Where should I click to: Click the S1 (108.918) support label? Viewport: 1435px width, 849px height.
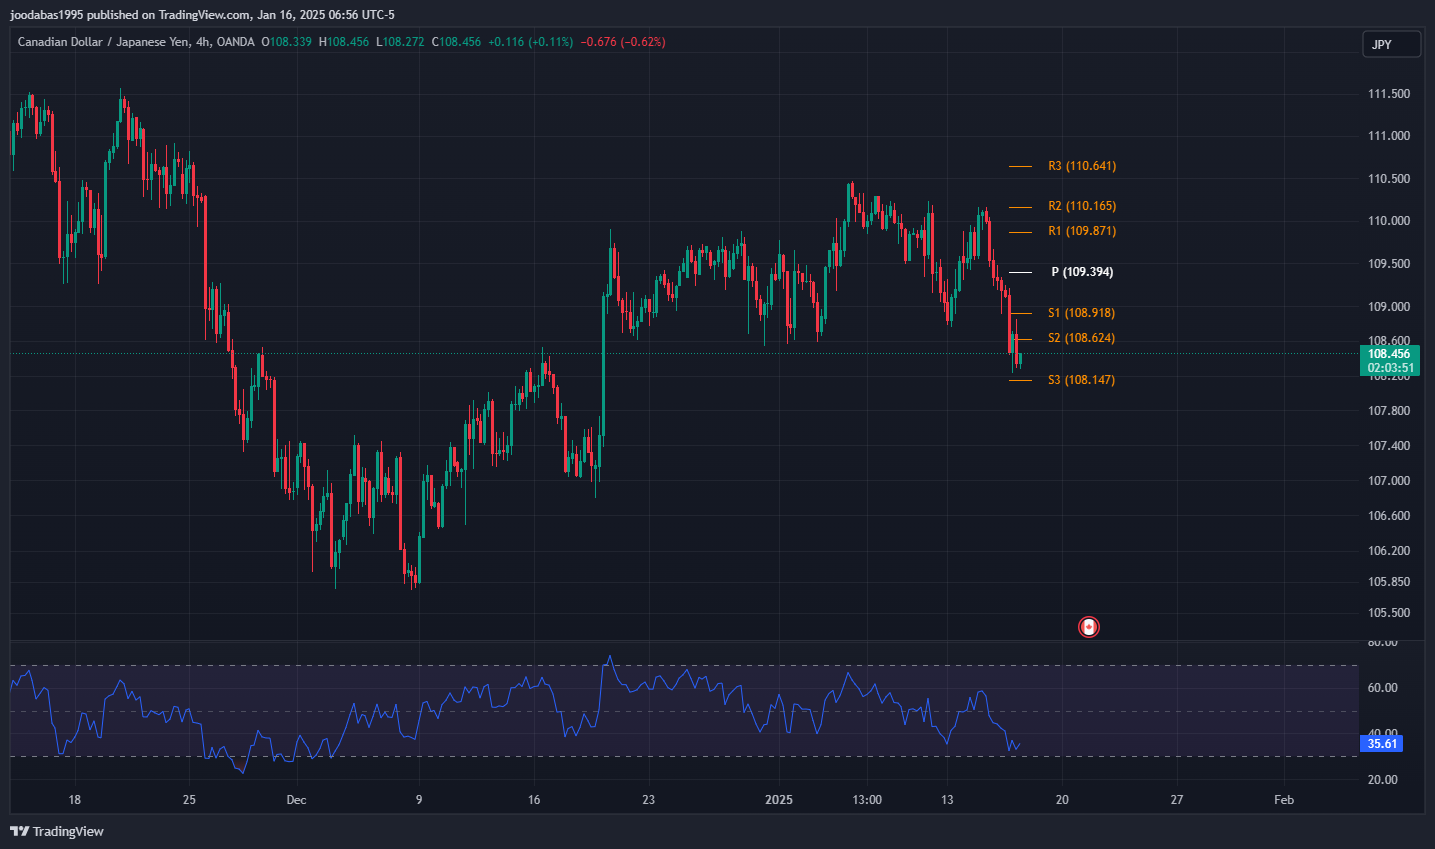1081,313
